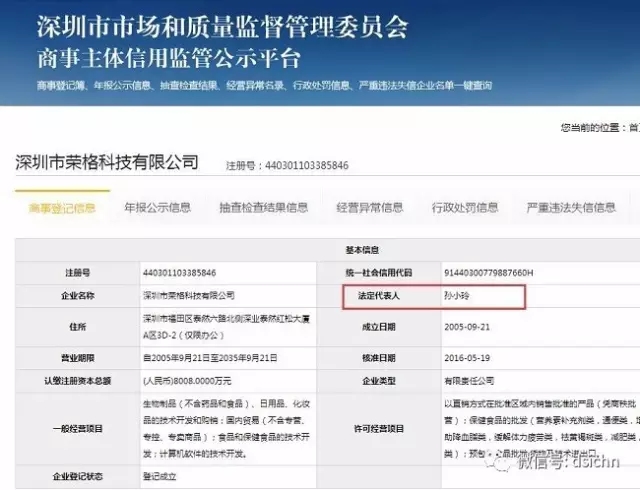
Task: Click the 企业登记状态 row label
Action: 78,476
